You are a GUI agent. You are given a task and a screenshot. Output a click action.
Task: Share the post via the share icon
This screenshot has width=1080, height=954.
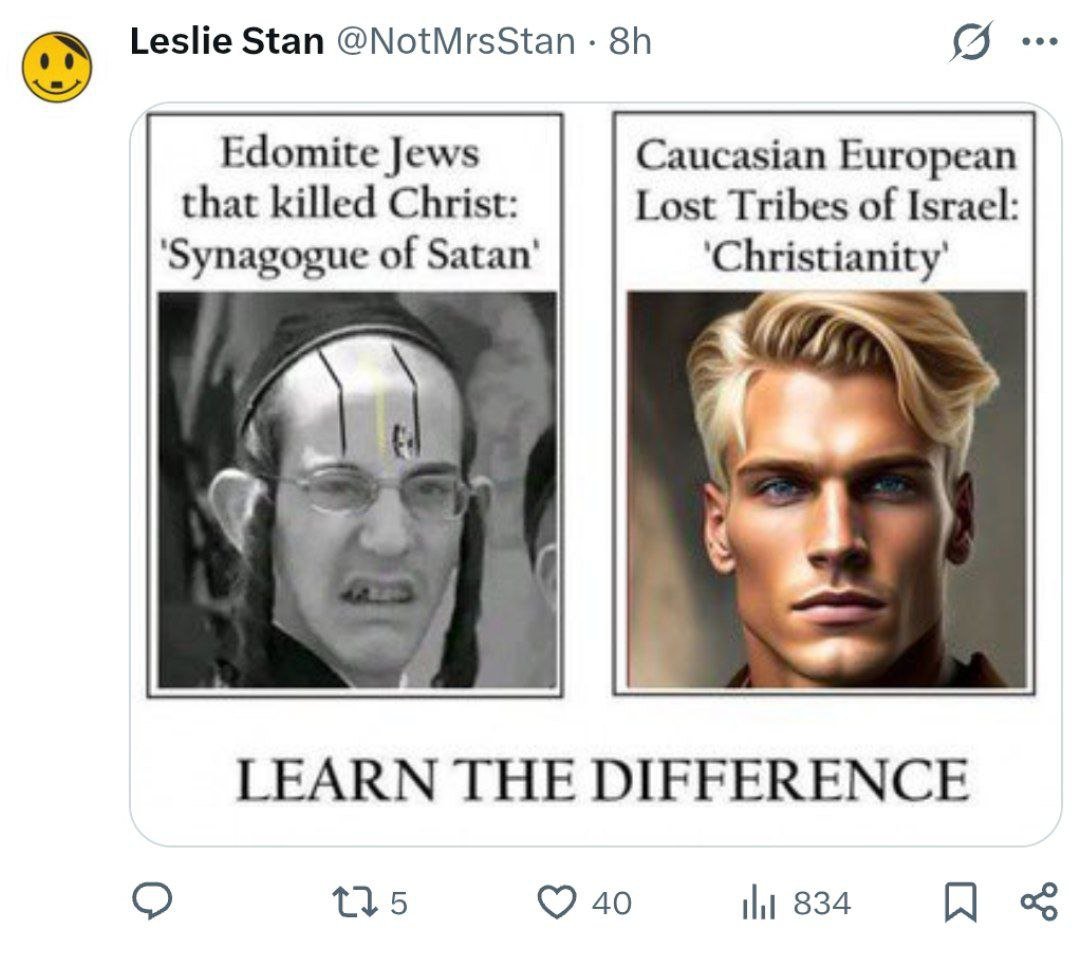1039,902
